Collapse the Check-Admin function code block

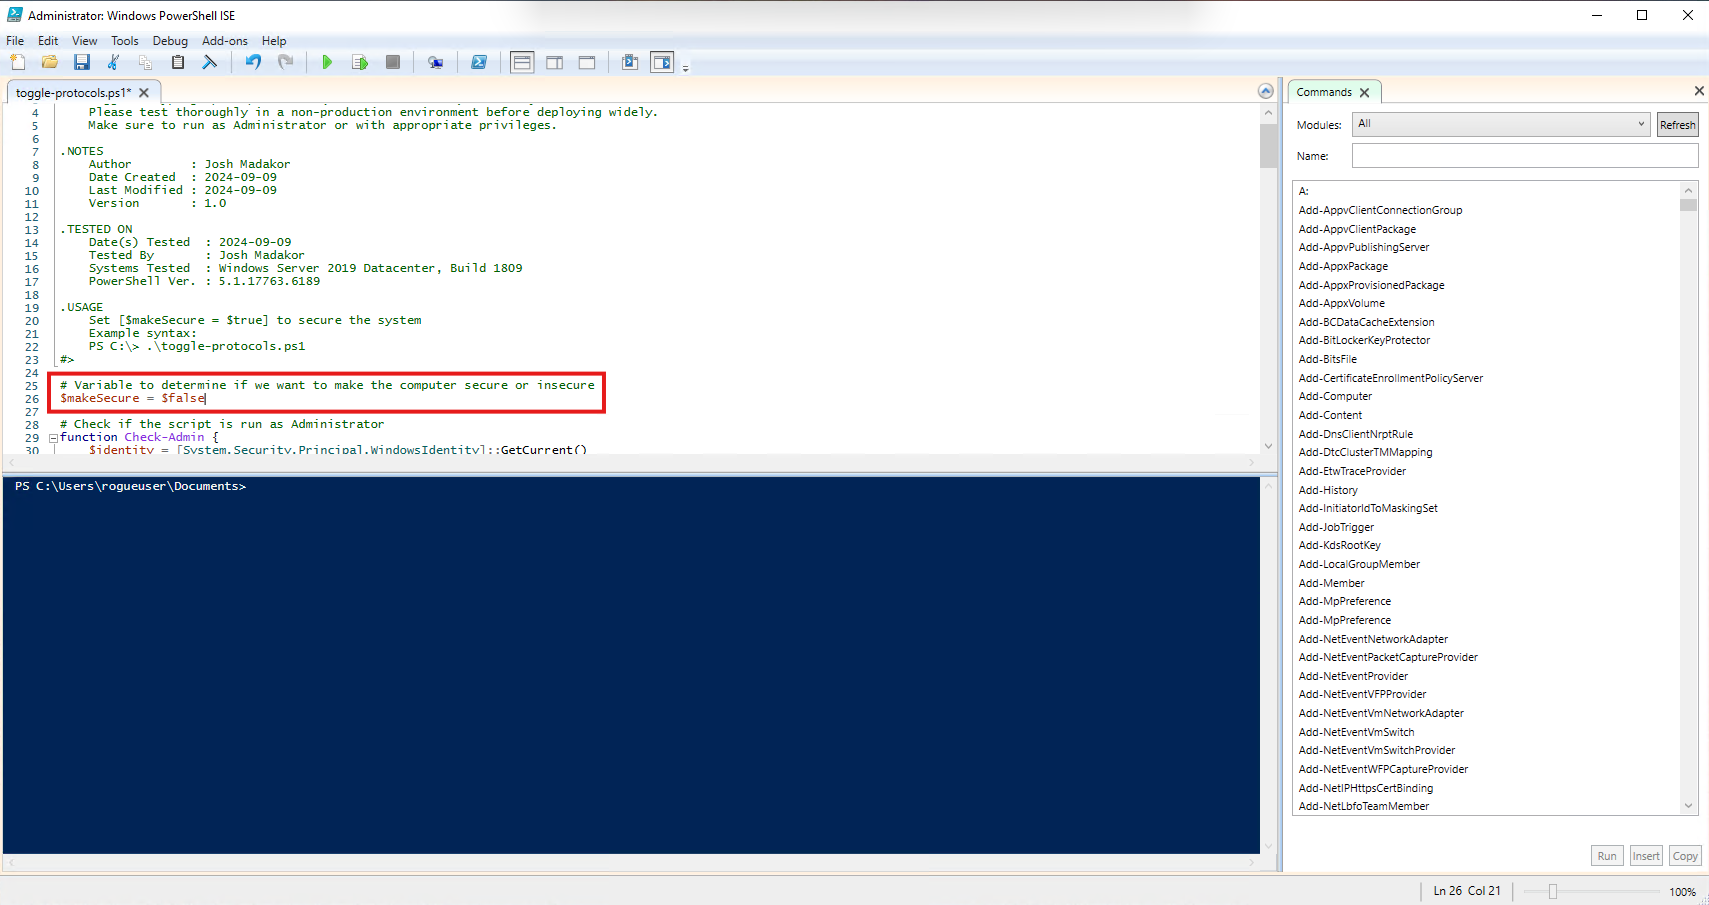pos(53,438)
